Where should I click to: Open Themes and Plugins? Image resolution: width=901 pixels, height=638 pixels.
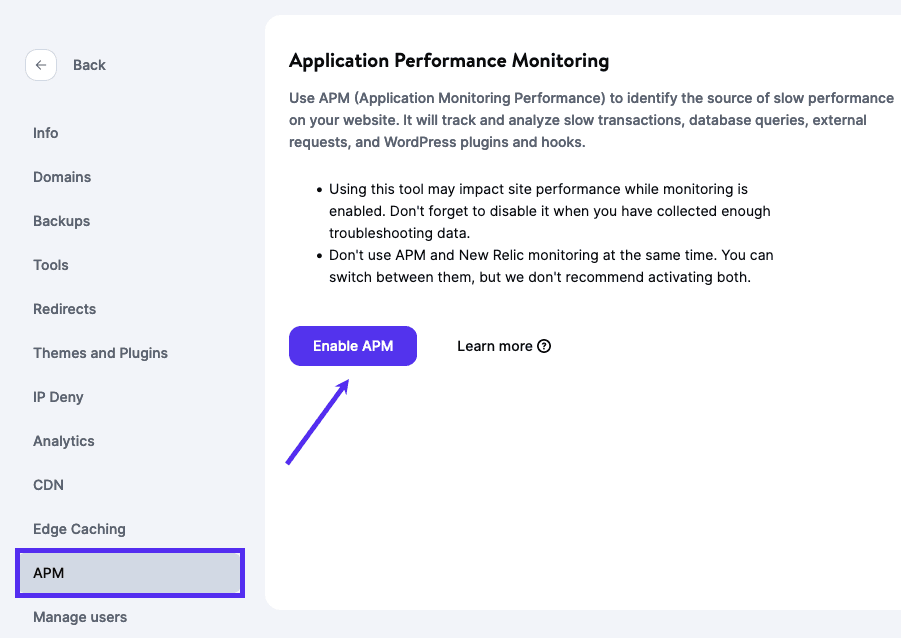click(99, 352)
